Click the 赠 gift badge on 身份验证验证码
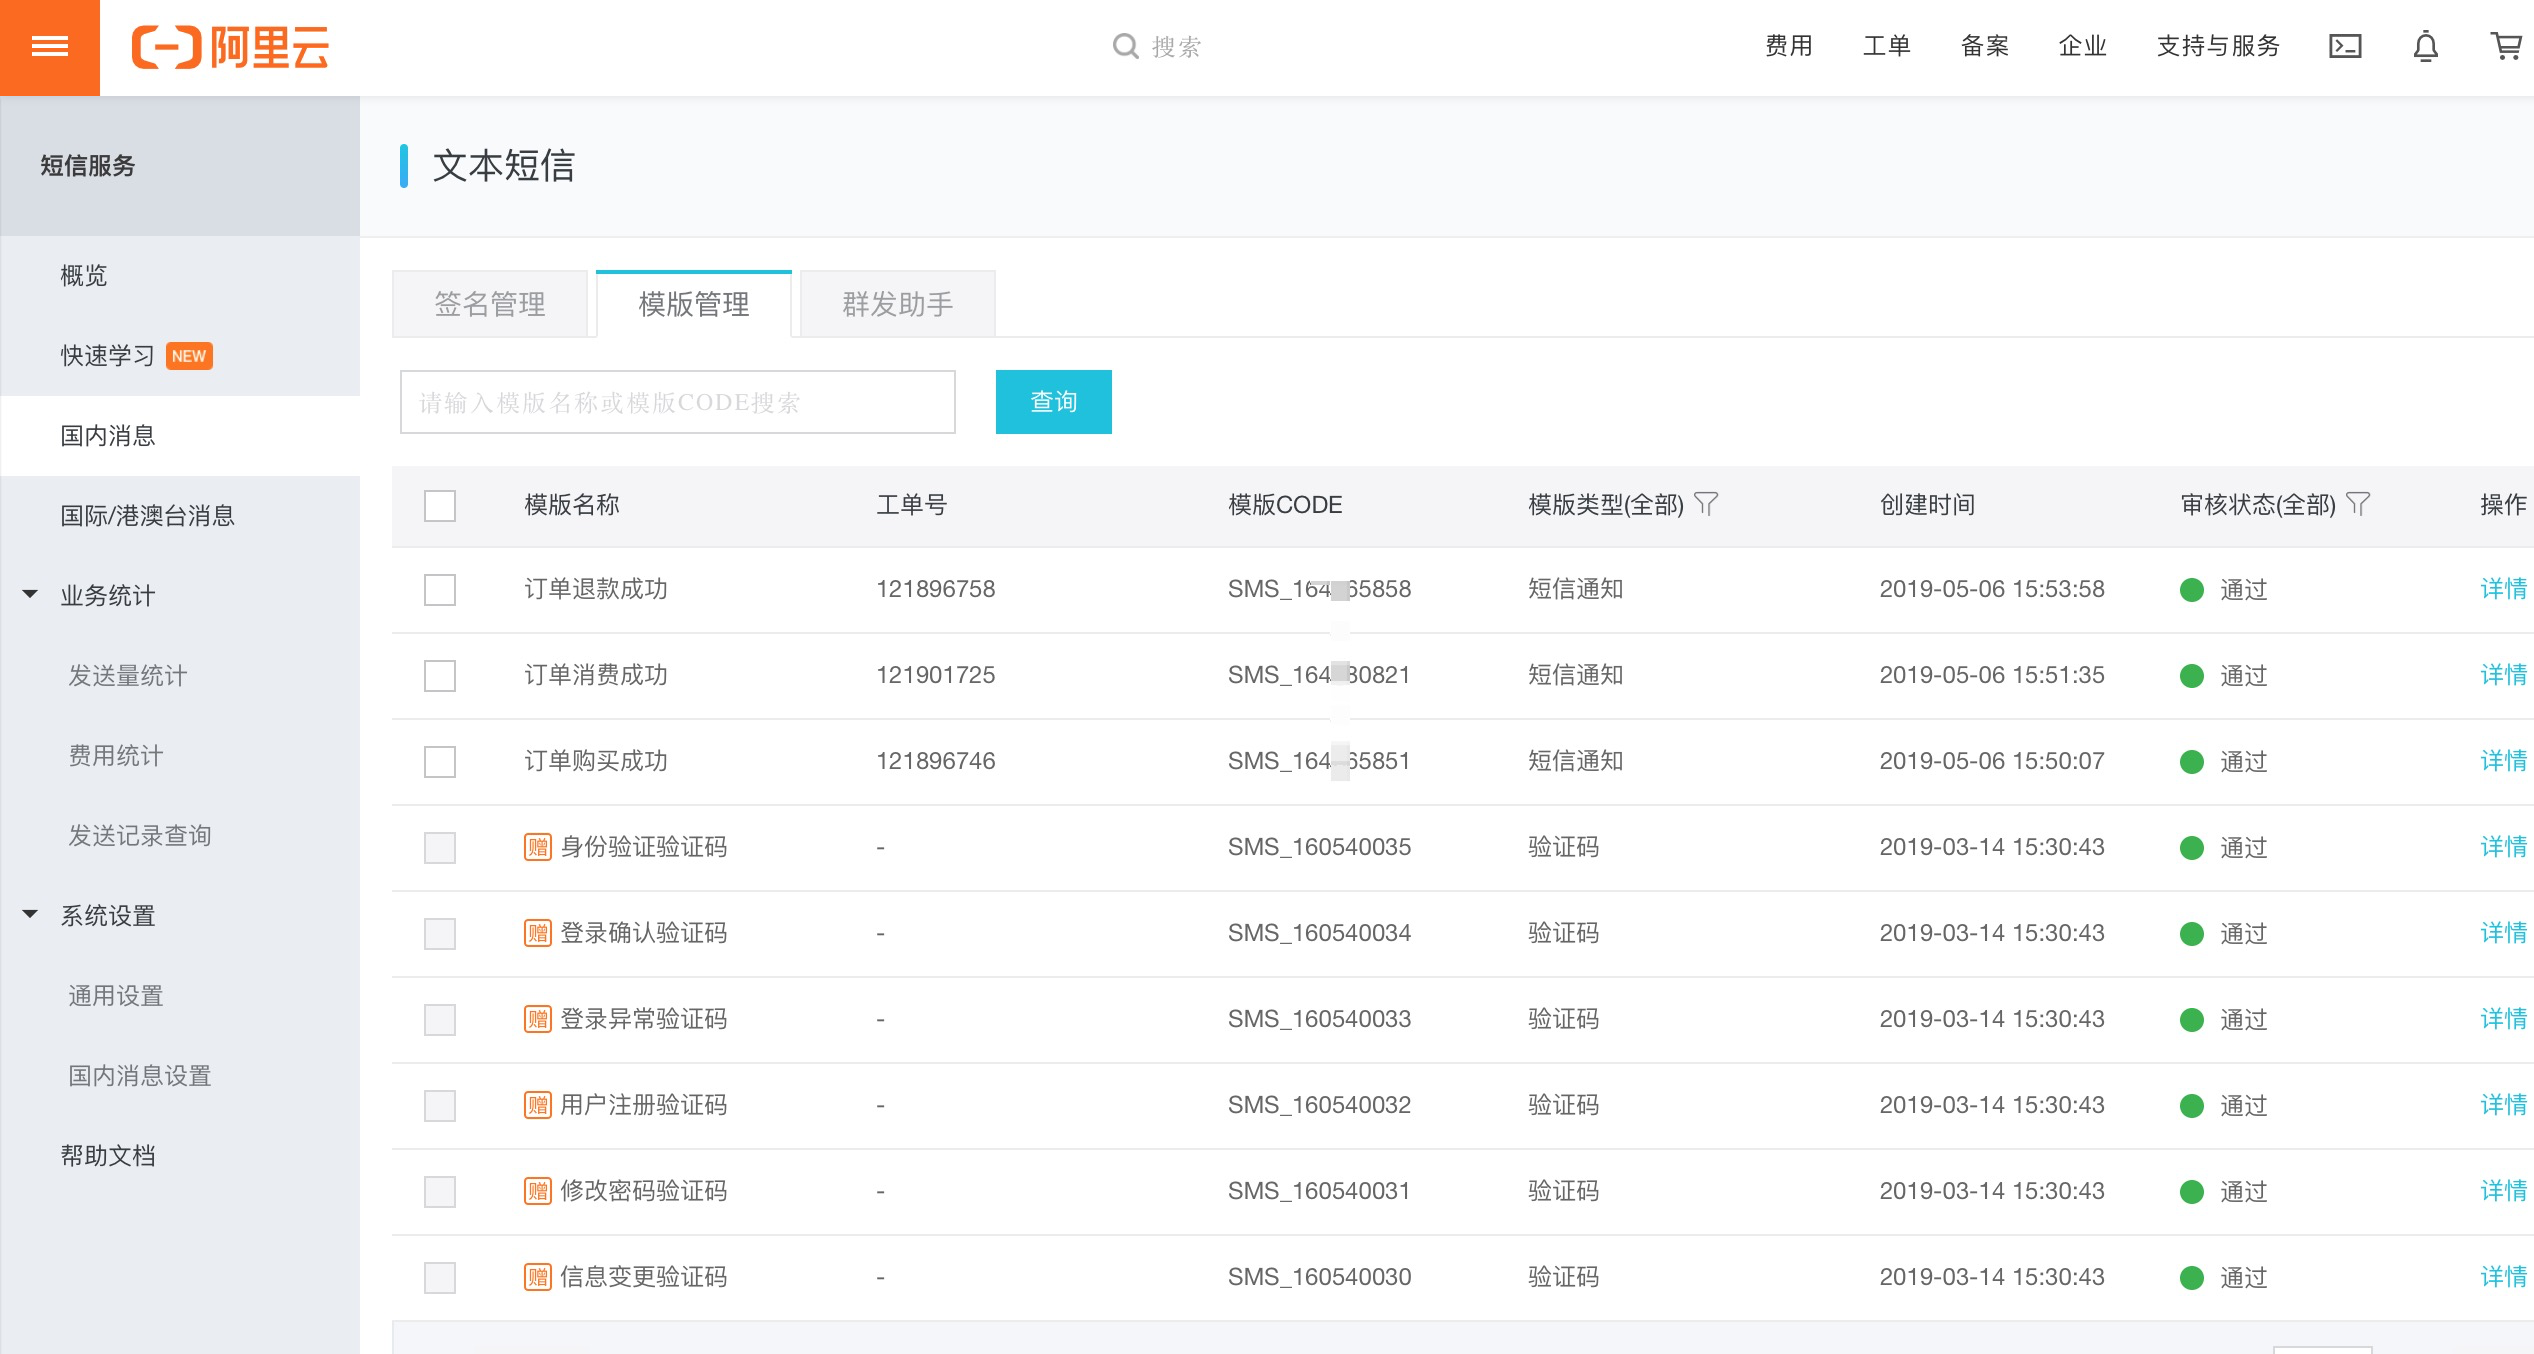 [x=538, y=847]
